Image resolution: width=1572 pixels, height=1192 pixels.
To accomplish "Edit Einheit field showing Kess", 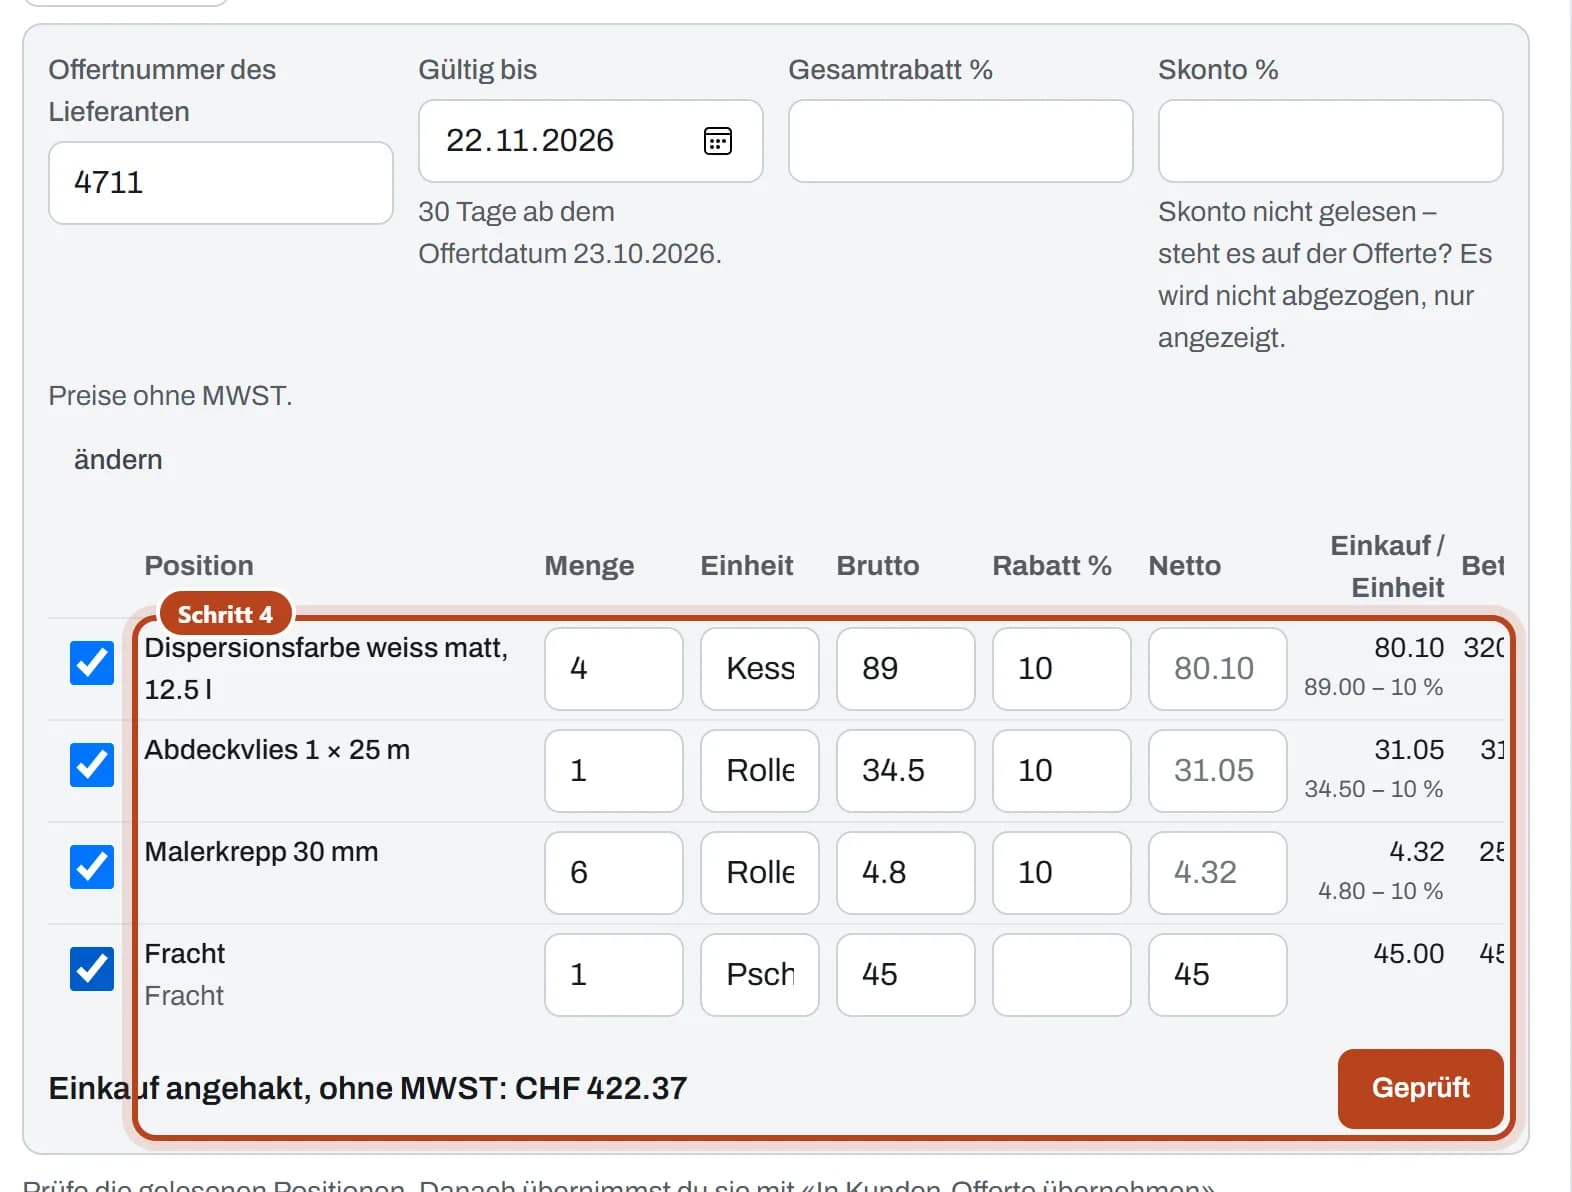I will coord(760,669).
